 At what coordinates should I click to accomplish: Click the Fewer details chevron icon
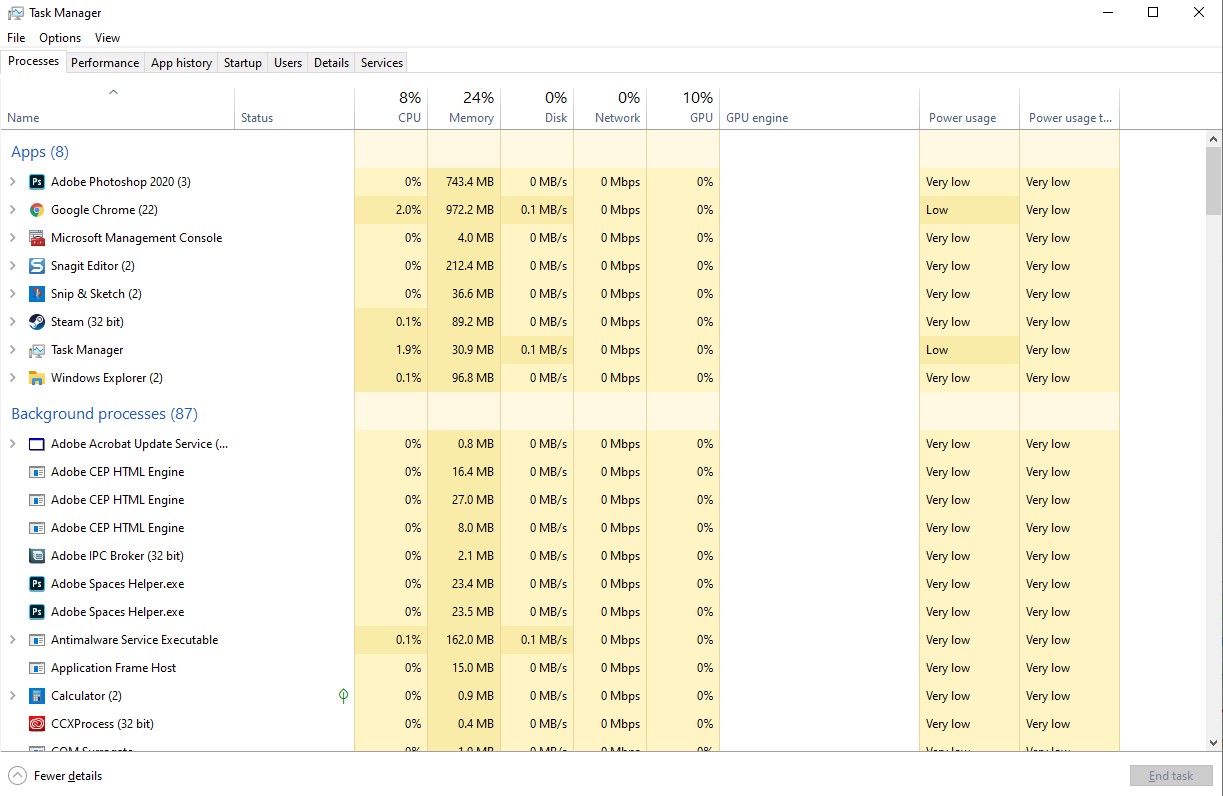[x=17, y=775]
